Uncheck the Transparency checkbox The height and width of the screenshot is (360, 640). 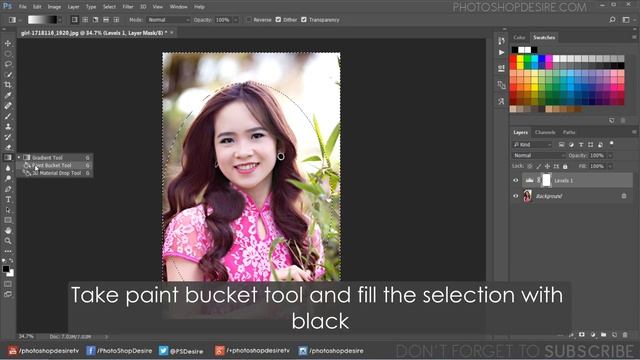coord(304,20)
